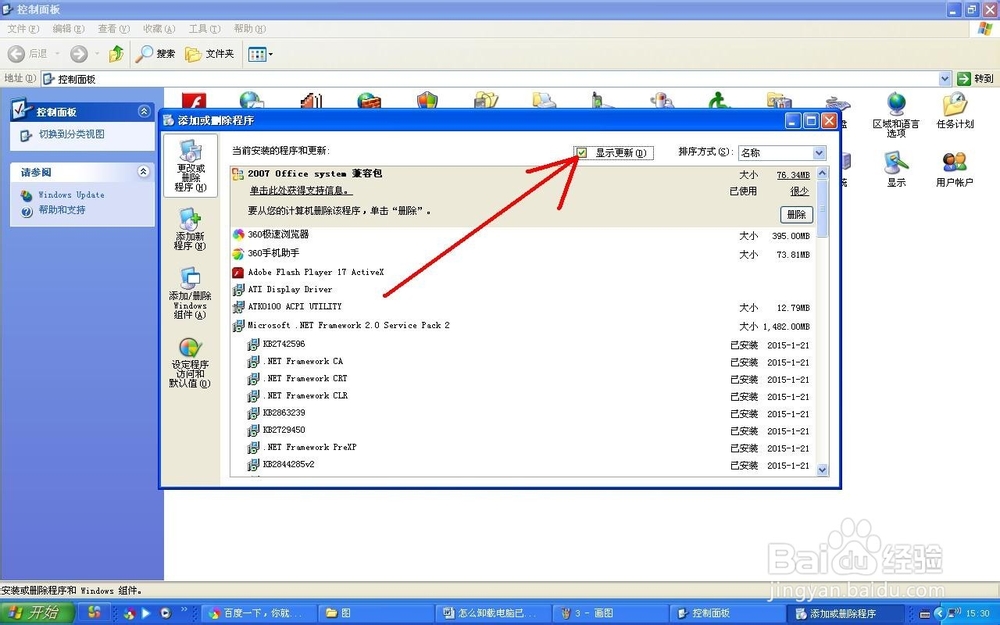
Task: Switch to 控制面板 taskbar item
Action: pyautogui.click(x=727, y=613)
